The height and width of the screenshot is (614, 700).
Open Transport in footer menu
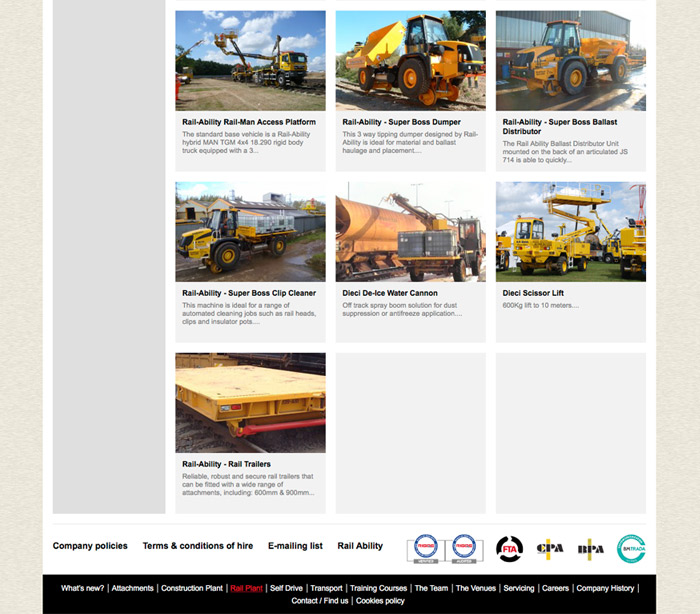coord(326,588)
